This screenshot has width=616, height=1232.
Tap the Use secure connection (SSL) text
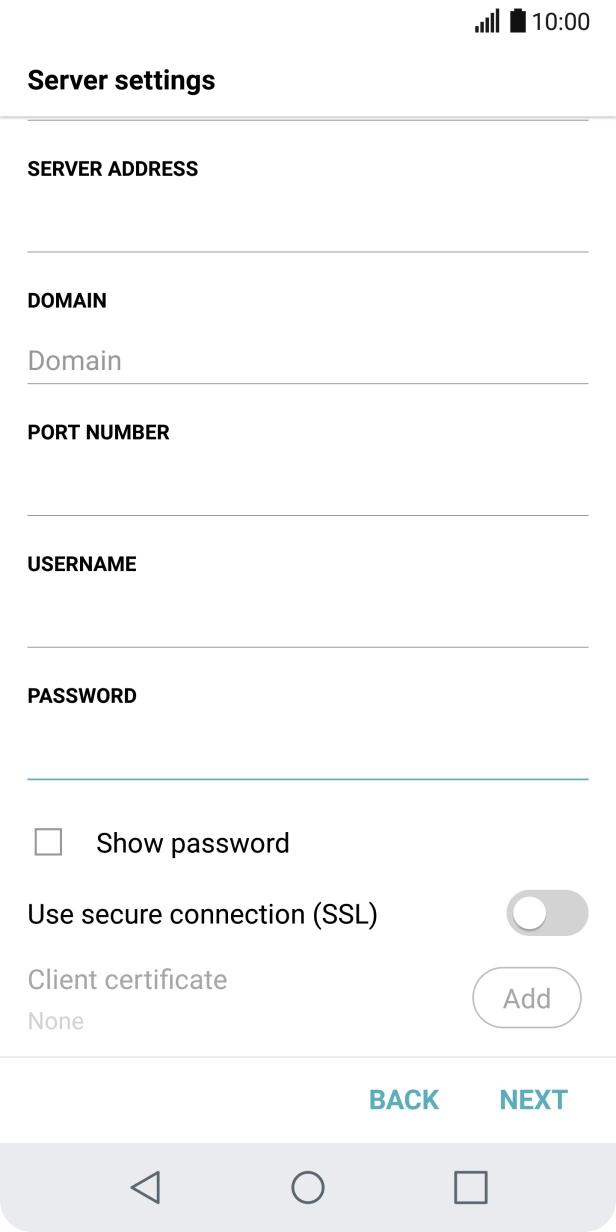click(202, 914)
